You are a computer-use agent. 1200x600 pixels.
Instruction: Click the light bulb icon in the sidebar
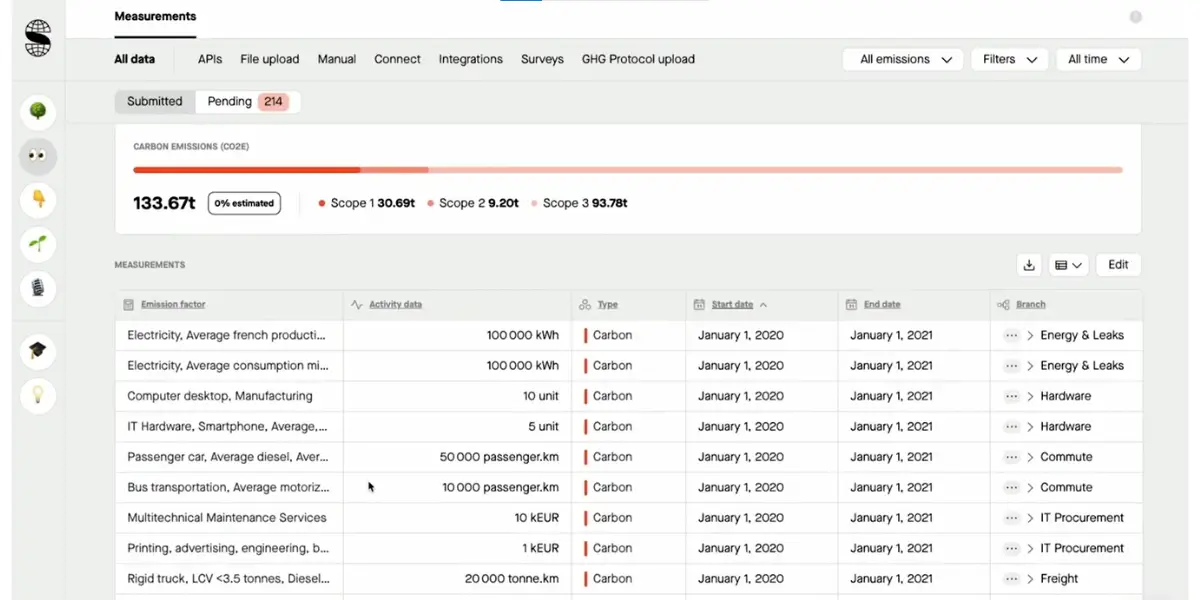pyautogui.click(x=37, y=395)
